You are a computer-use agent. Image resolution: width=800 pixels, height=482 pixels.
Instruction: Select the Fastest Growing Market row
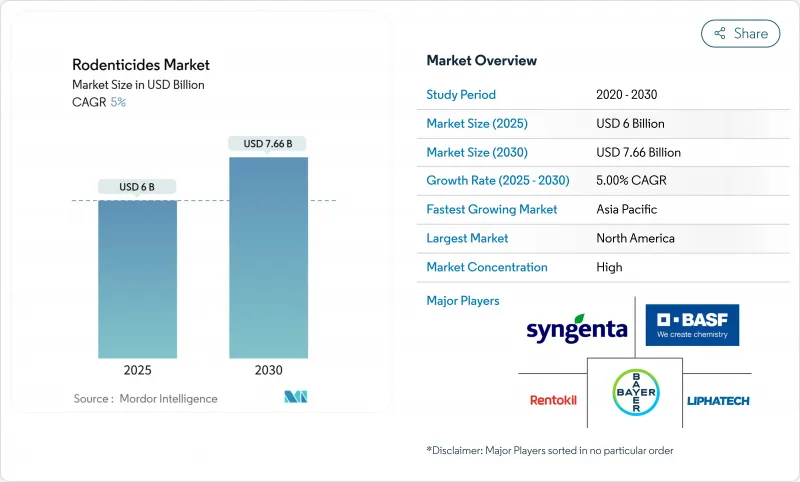coord(588,210)
